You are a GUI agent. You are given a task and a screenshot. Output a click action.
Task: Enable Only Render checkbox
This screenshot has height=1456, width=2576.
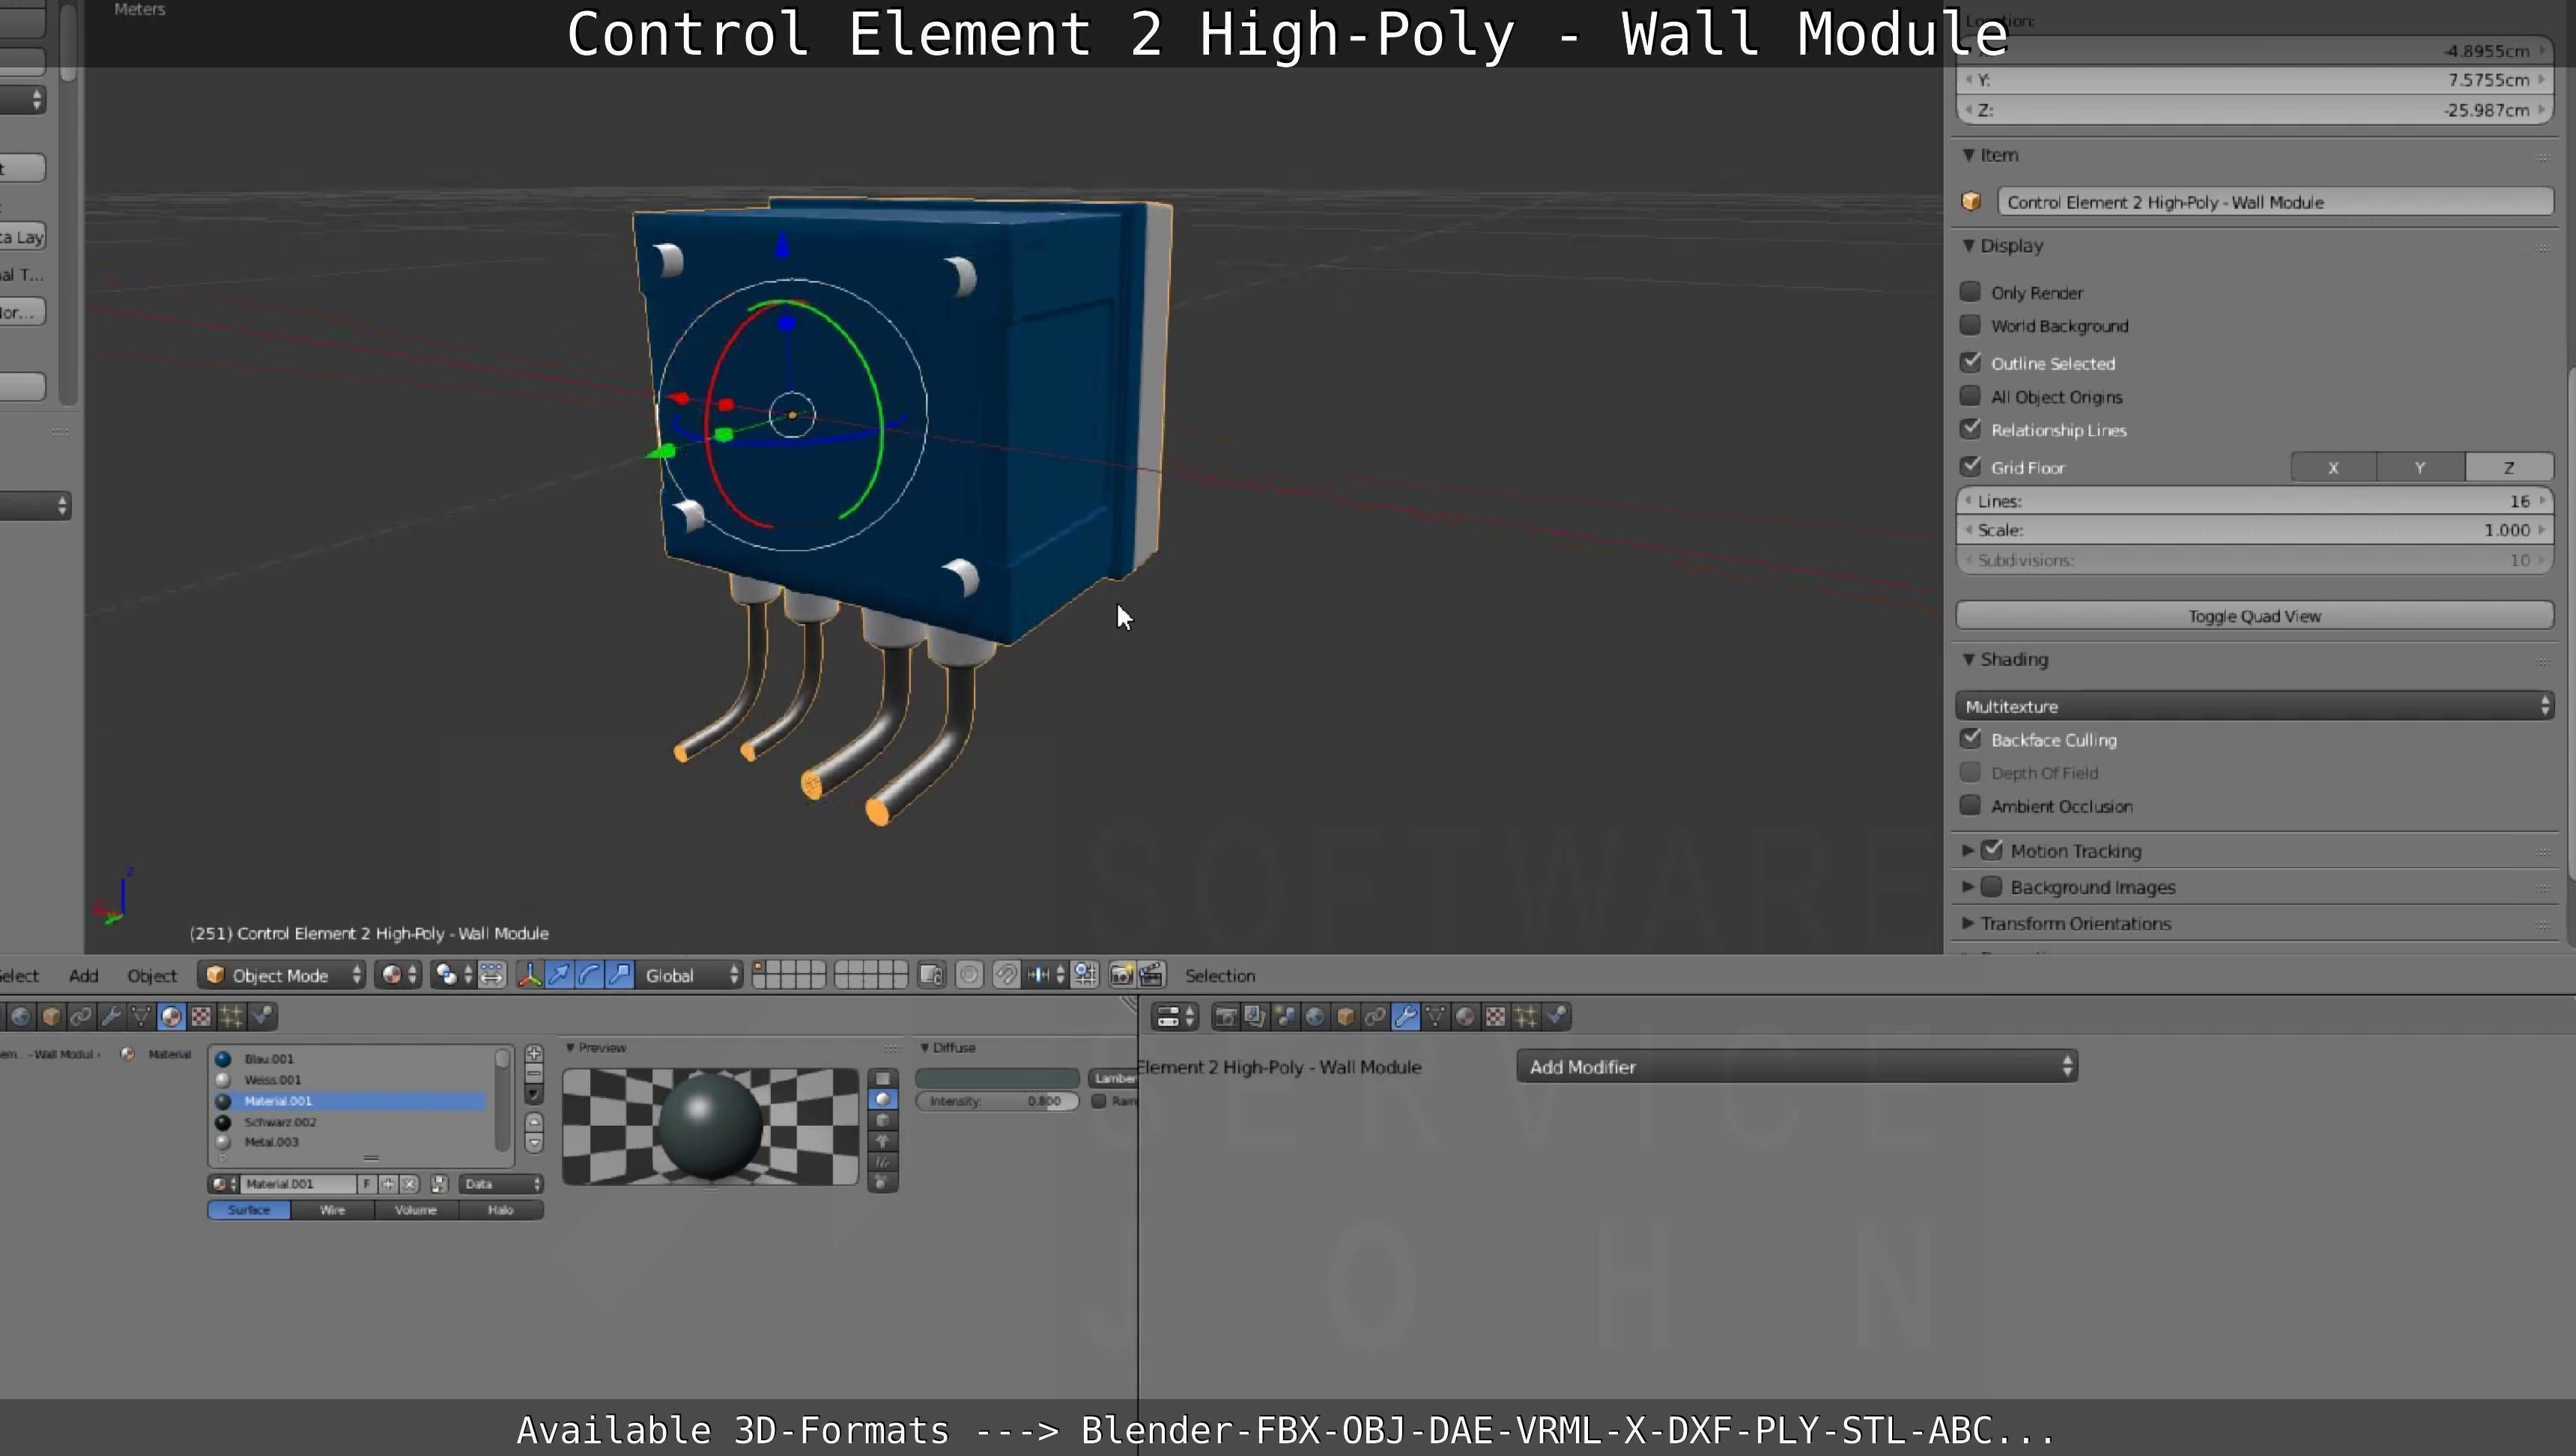point(1970,292)
